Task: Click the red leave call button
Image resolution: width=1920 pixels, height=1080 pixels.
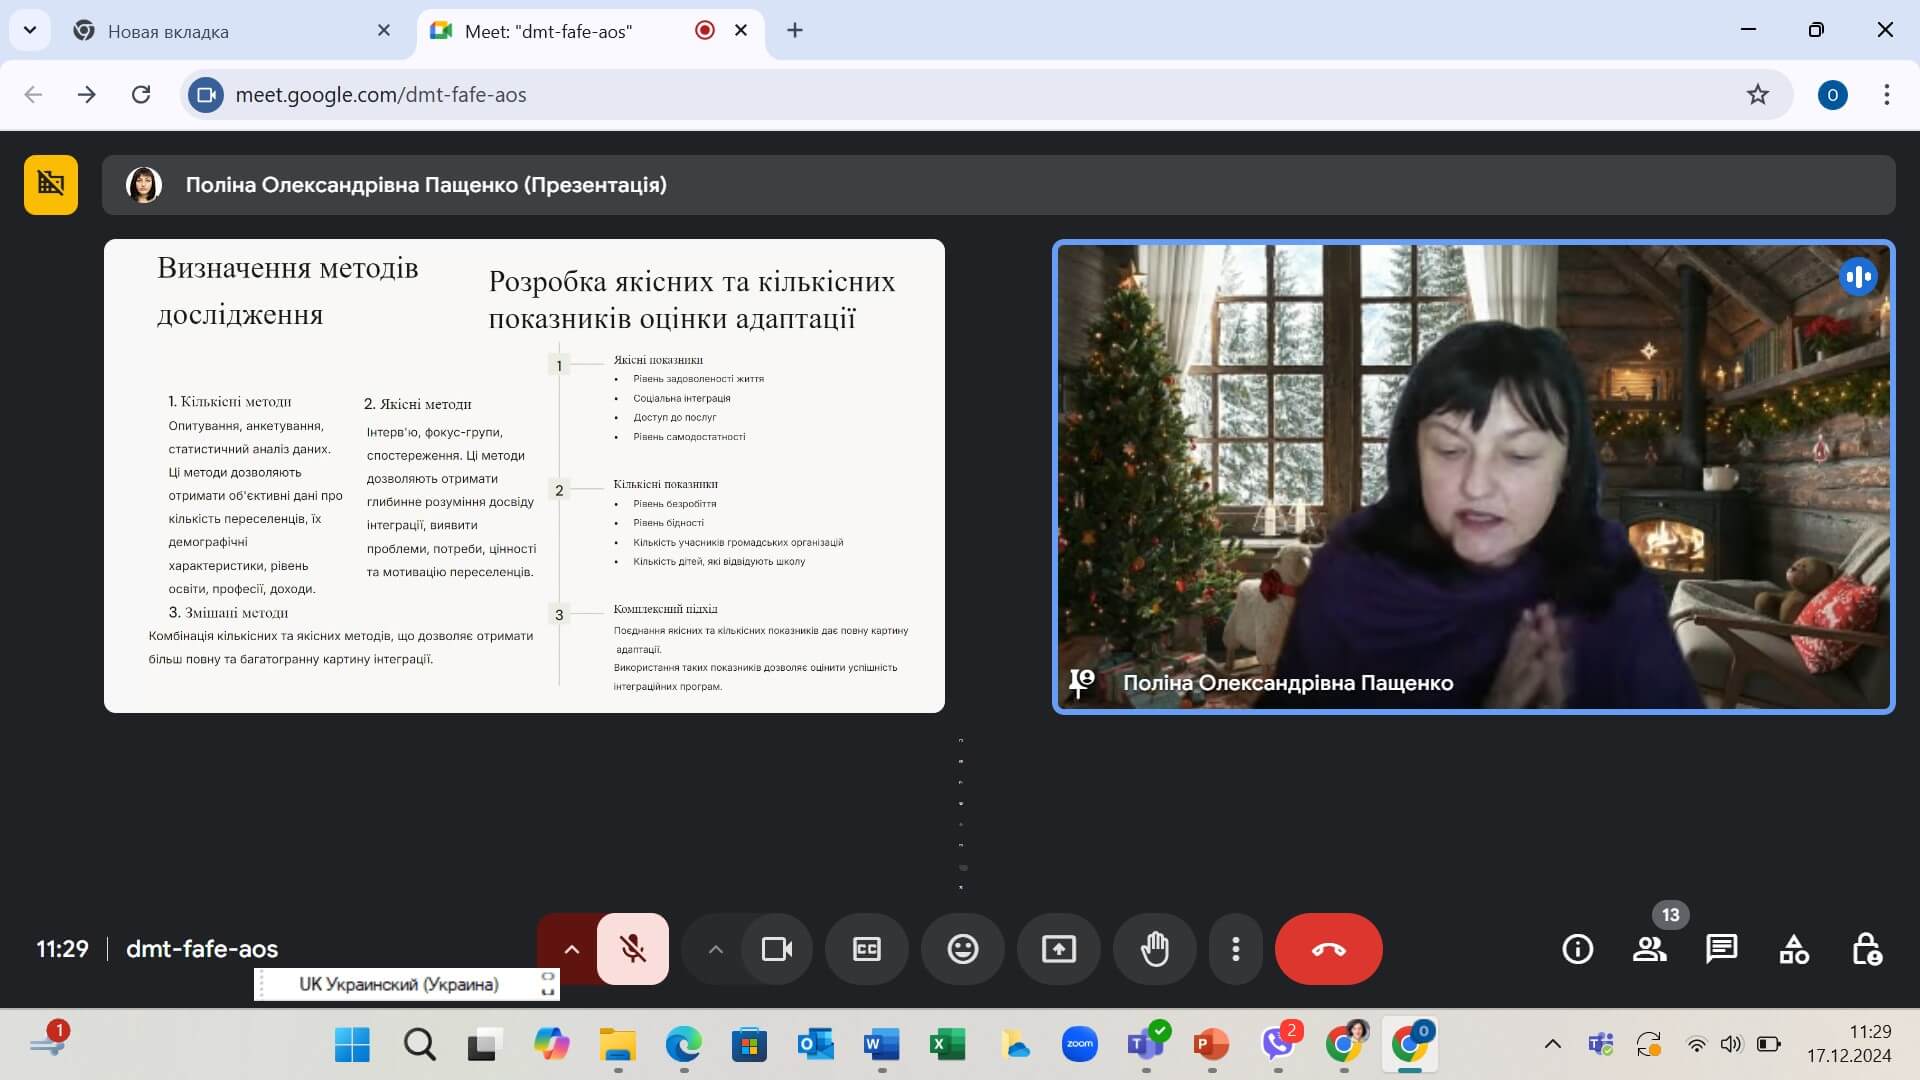Action: [x=1328, y=949]
